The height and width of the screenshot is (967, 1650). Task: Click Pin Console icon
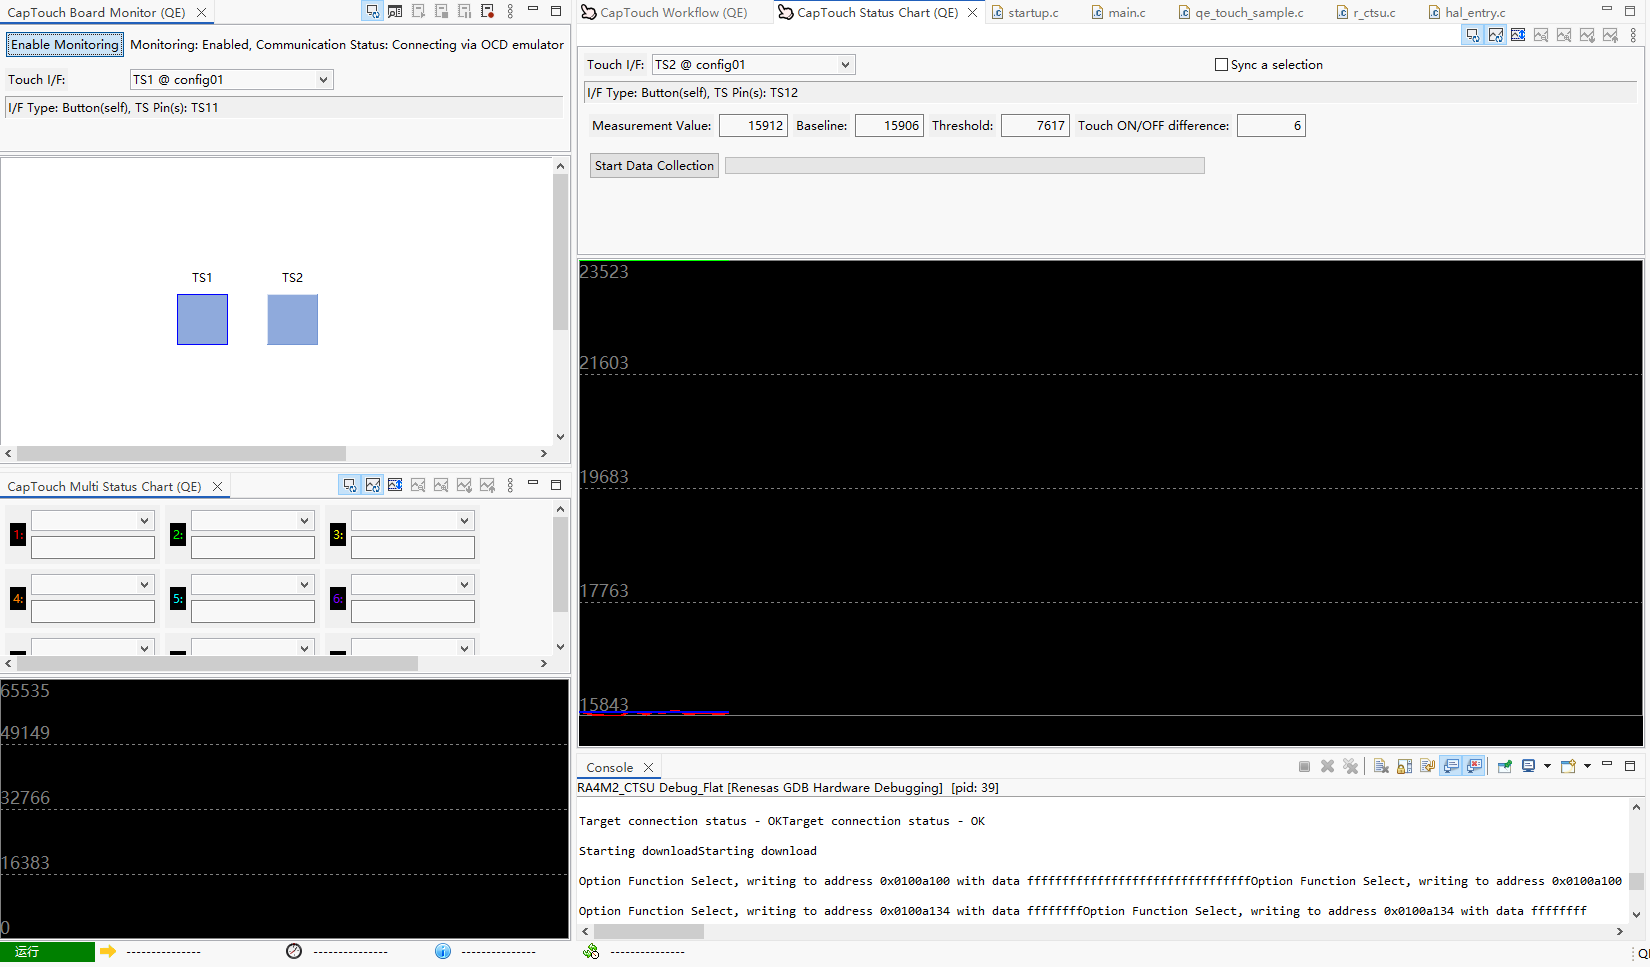pos(1504,766)
